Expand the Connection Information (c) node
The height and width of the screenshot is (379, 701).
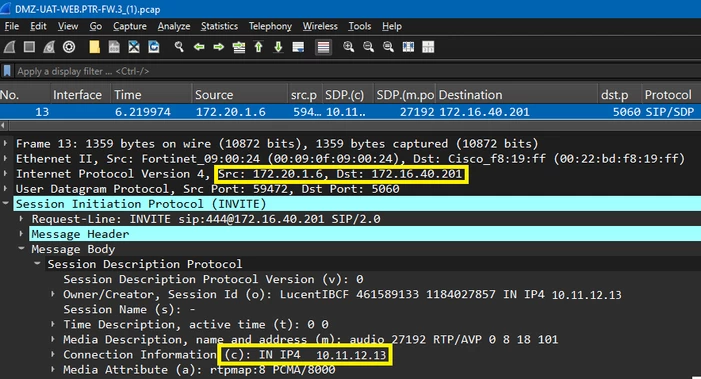[53, 354]
